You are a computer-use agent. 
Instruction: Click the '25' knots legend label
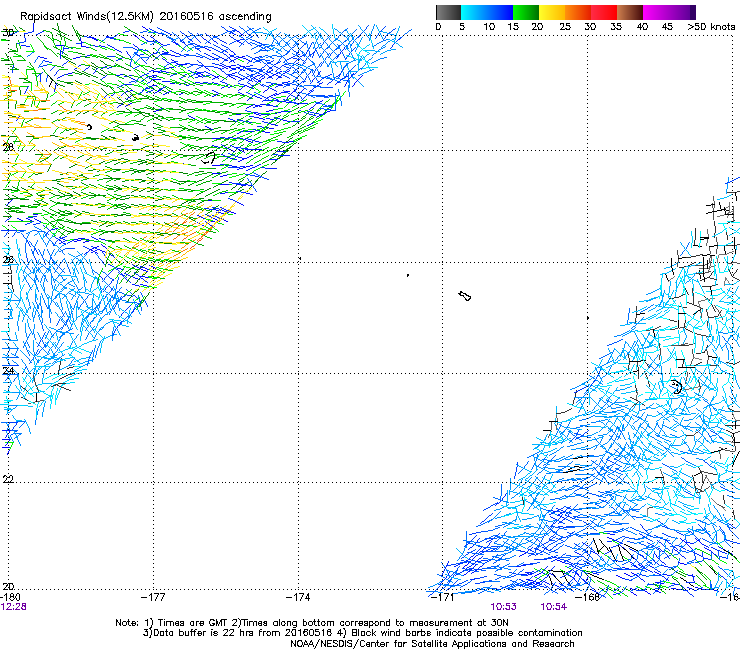pos(565,27)
